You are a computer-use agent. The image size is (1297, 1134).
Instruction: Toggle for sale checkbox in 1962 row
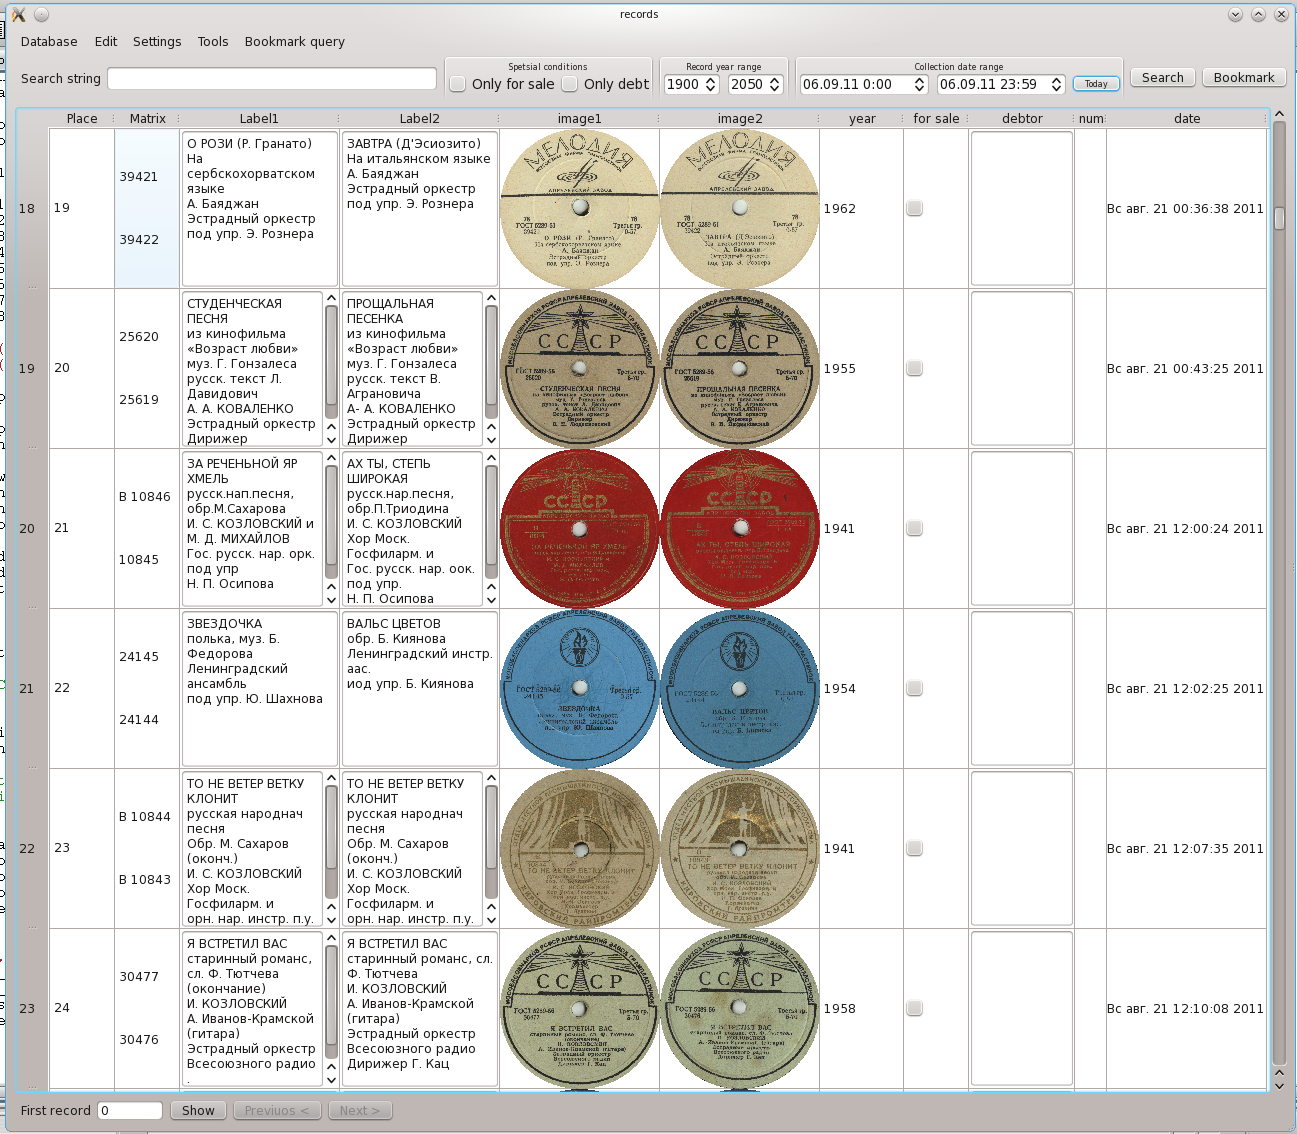coord(914,208)
